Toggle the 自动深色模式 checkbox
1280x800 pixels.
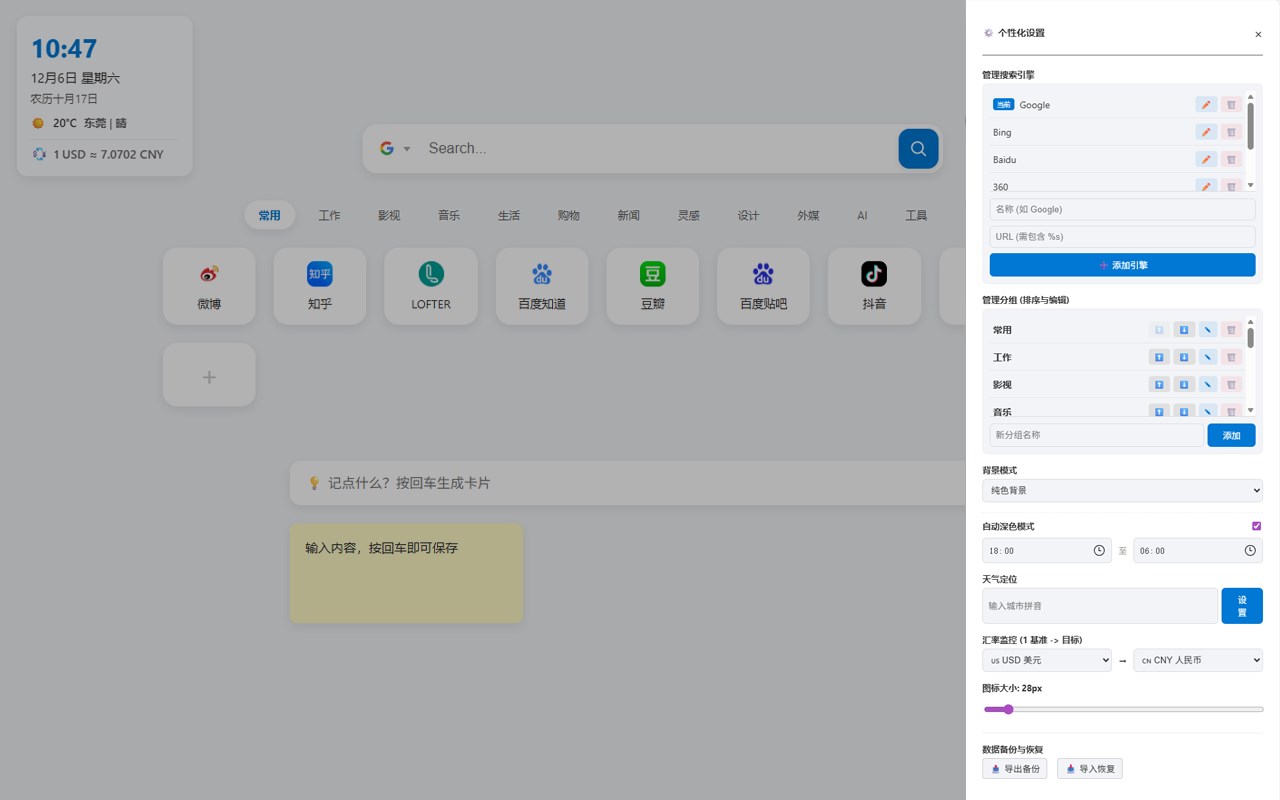coord(1257,526)
